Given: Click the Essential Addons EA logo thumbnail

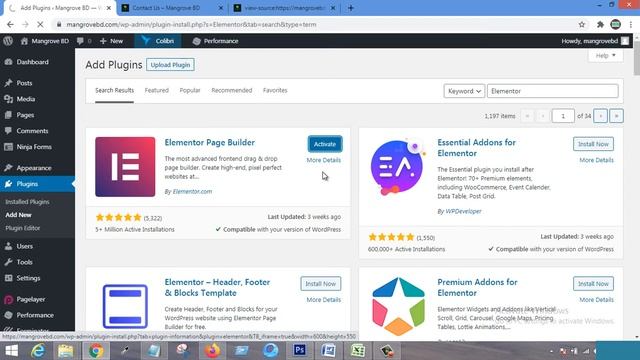Looking at the screenshot, I should pos(398,167).
